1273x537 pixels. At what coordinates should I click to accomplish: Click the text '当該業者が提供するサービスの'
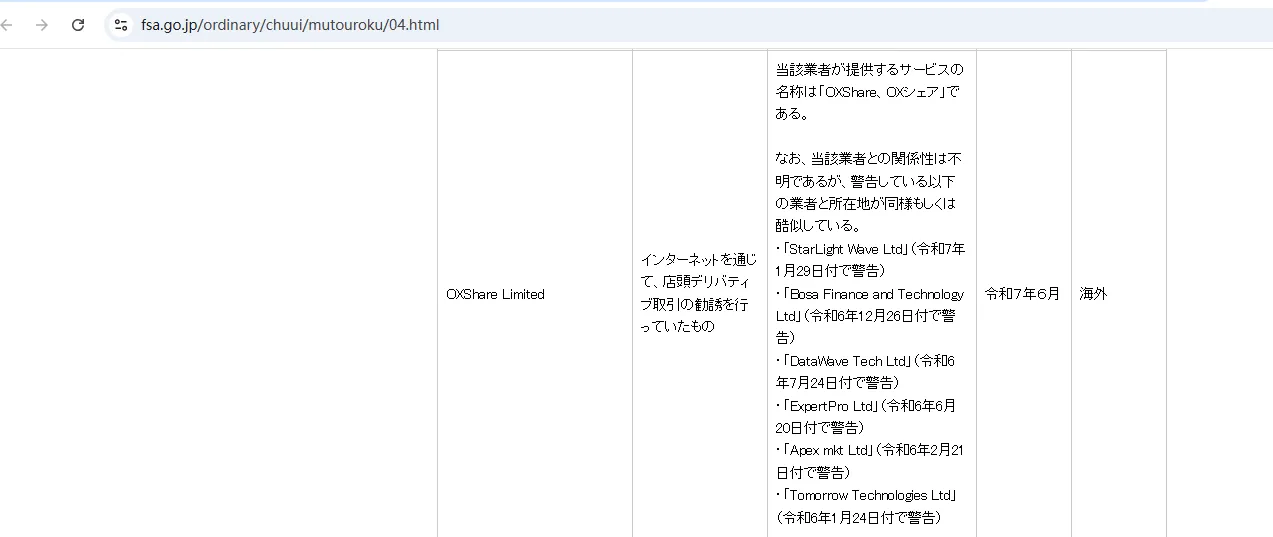(869, 70)
